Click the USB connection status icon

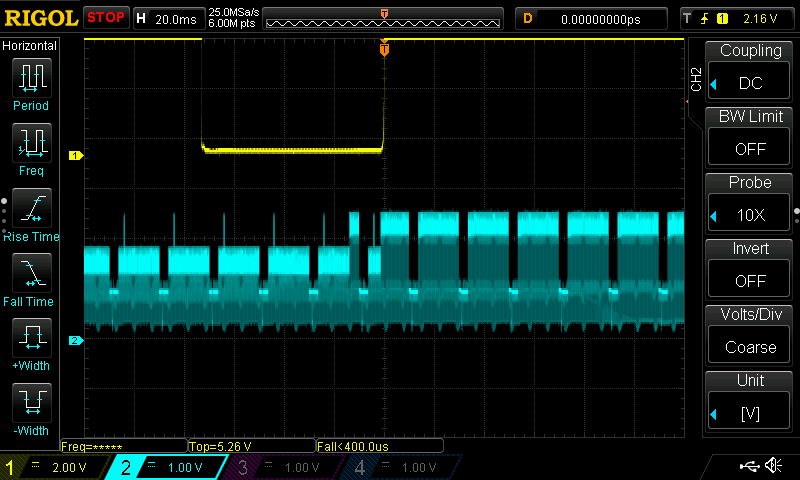tap(748, 466)
